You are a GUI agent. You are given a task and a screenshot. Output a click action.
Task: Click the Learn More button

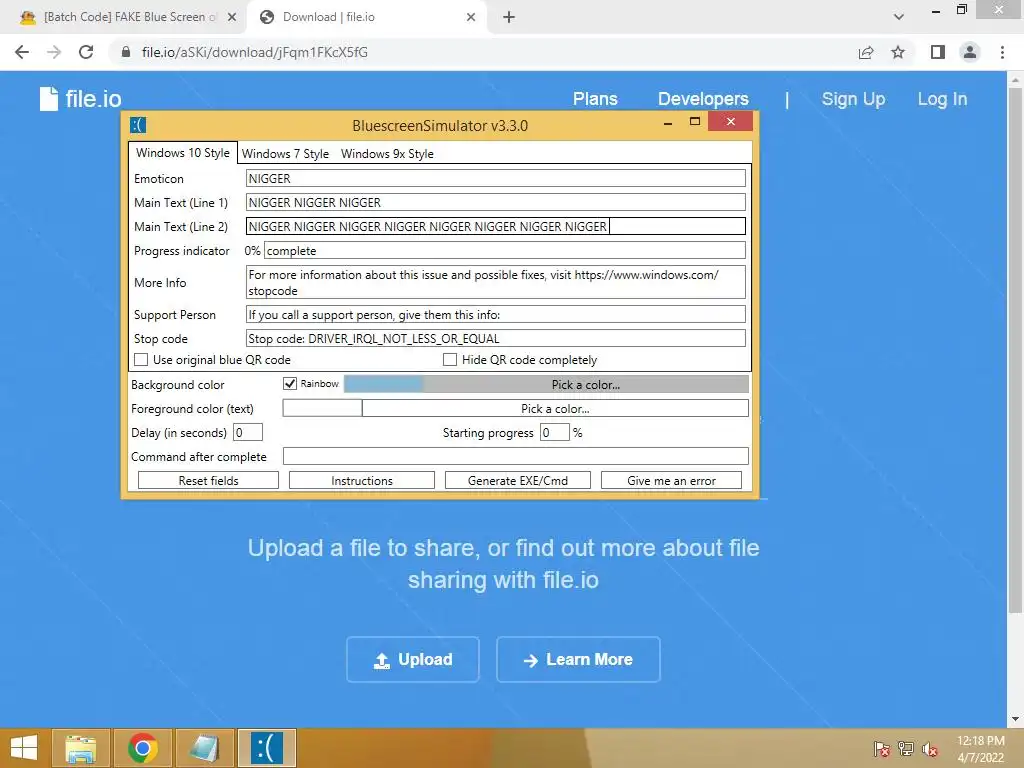tap(578, 660)
